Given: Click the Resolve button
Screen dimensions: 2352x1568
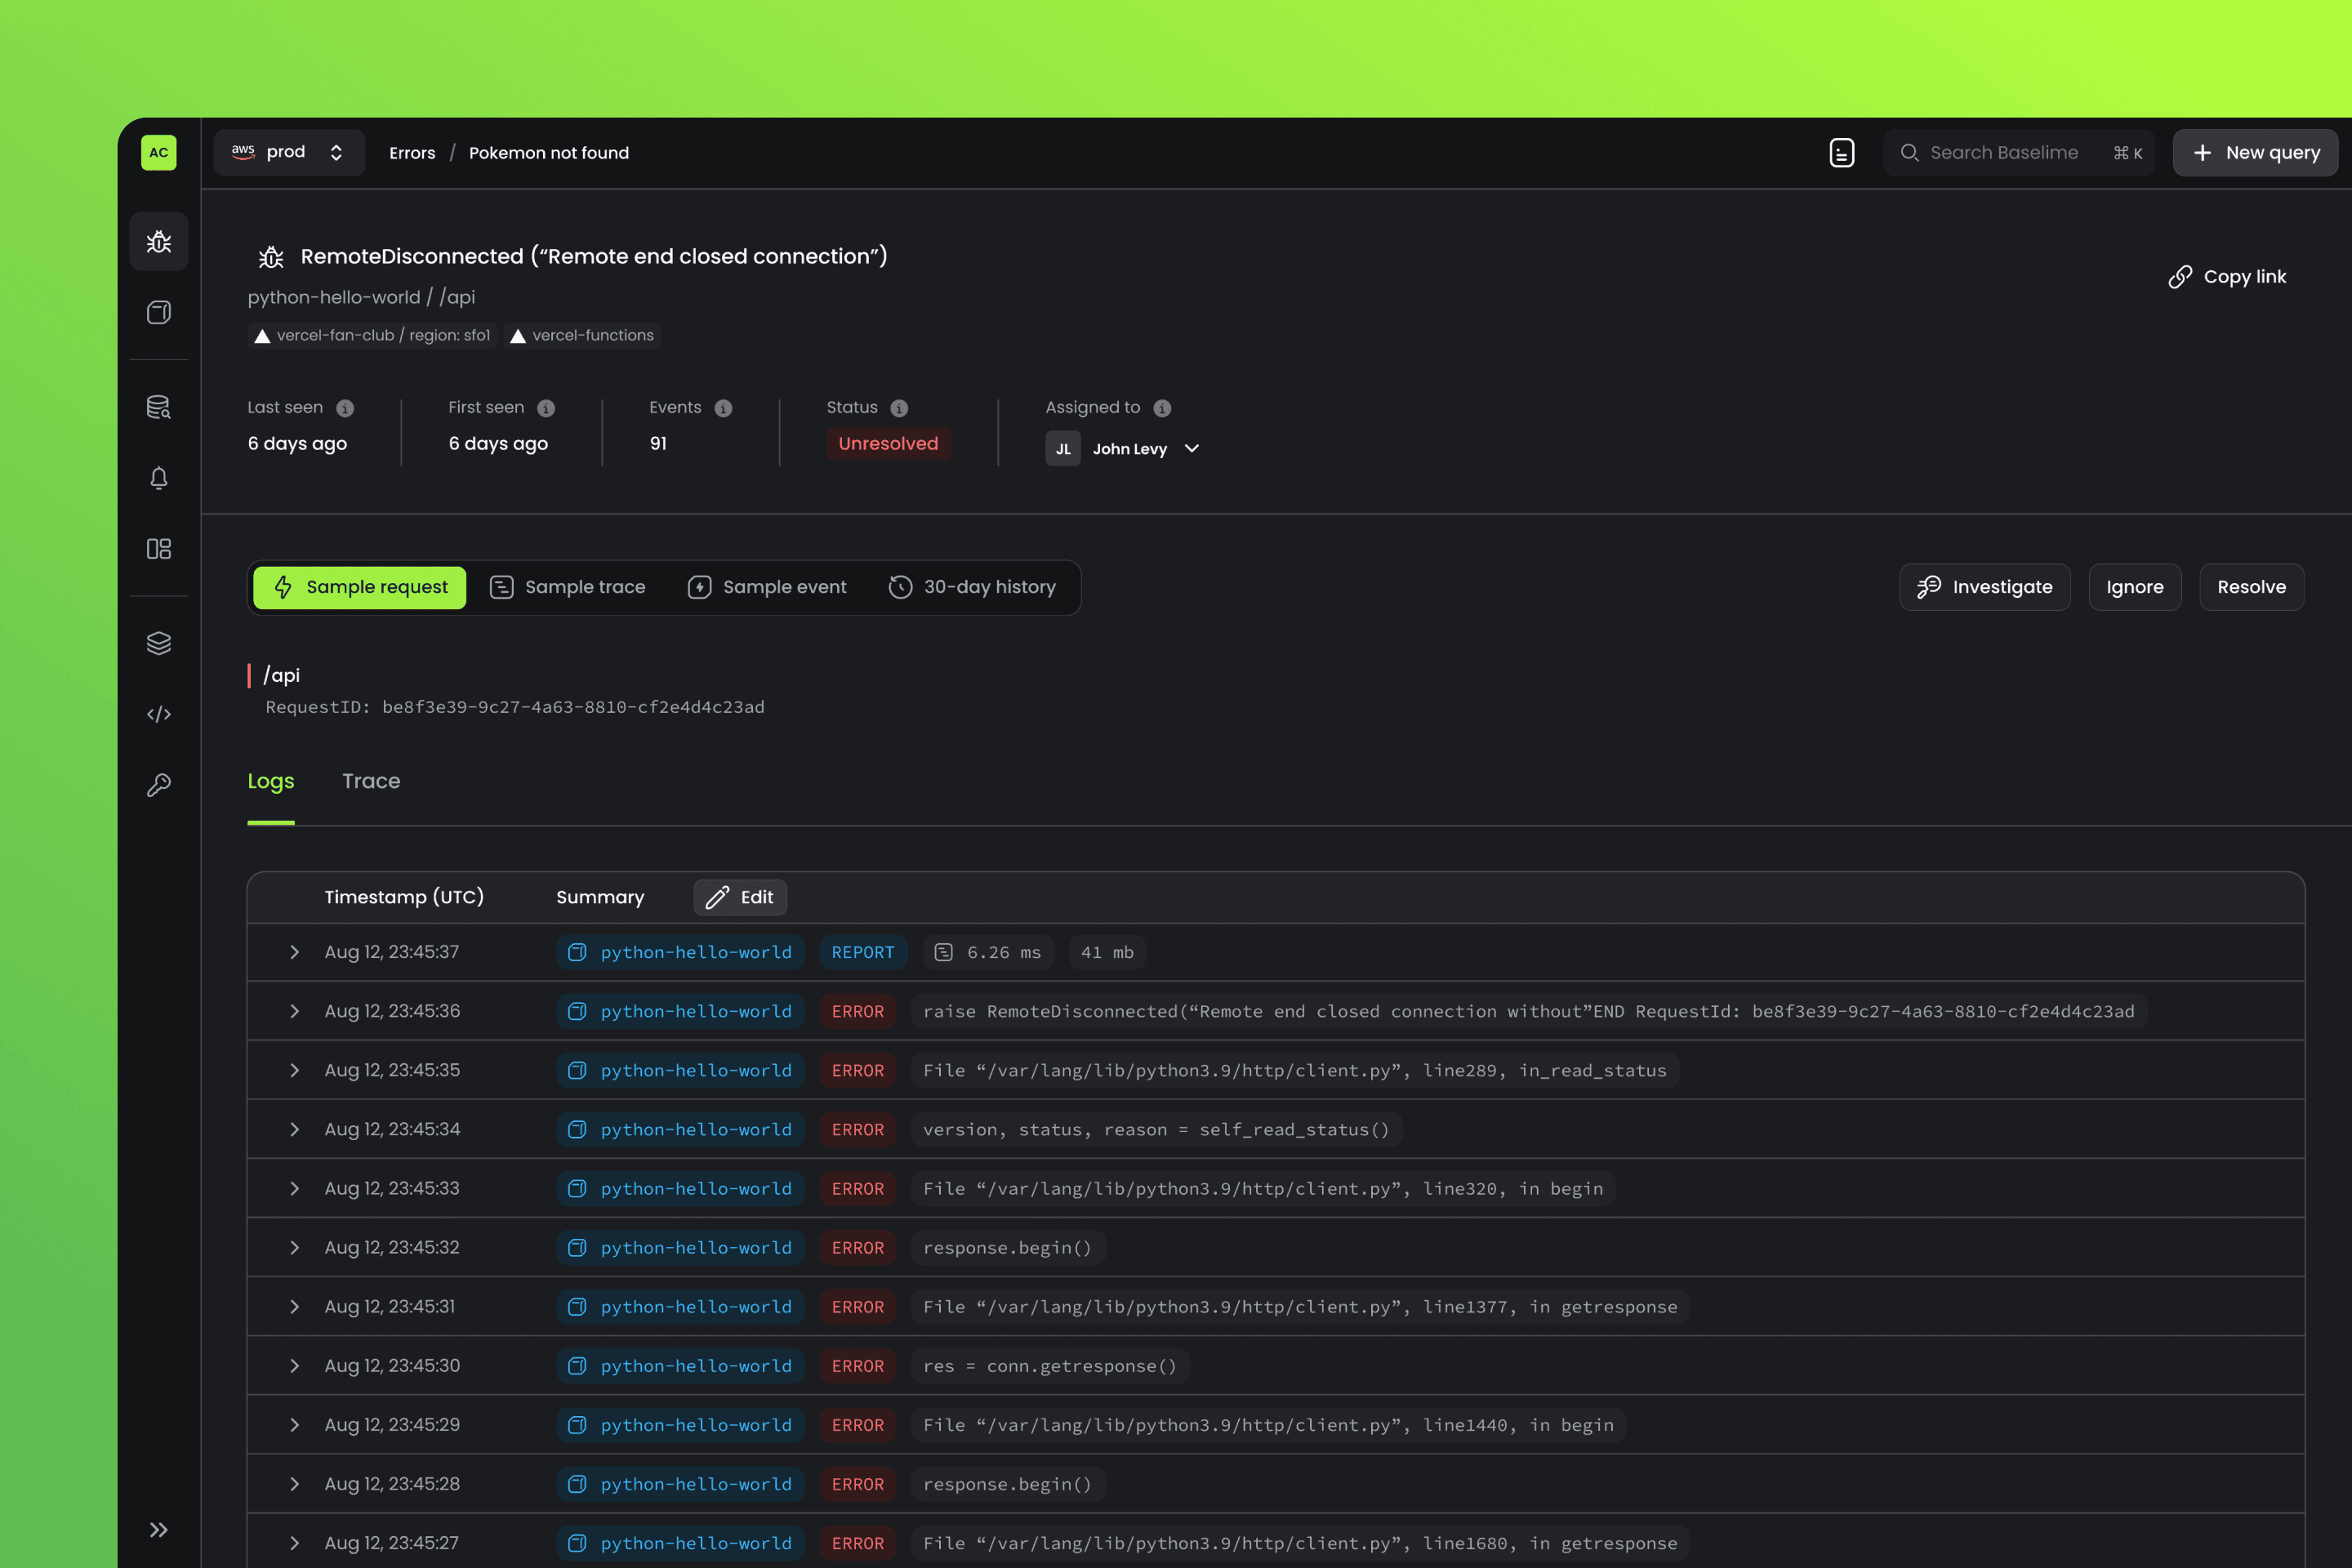Looking at the screenshot, I should tap(2251, 587).
